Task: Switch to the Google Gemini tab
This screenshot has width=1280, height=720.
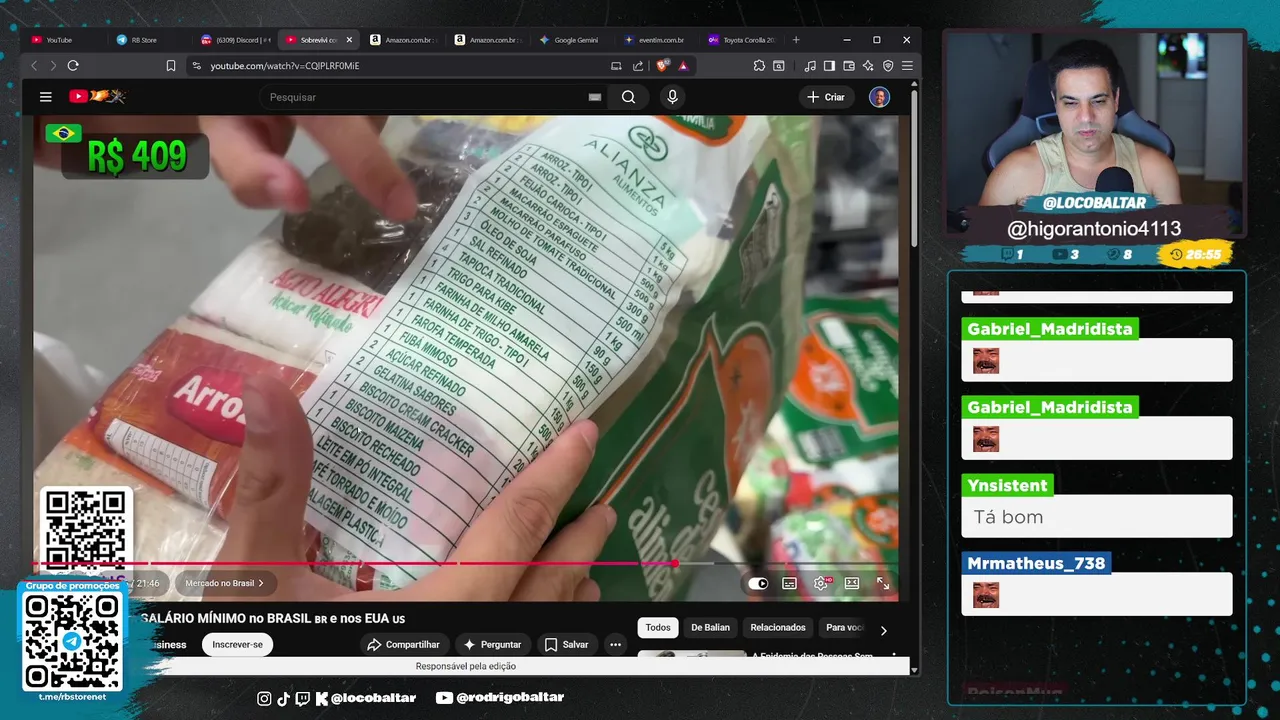Action: click(572, 40)
